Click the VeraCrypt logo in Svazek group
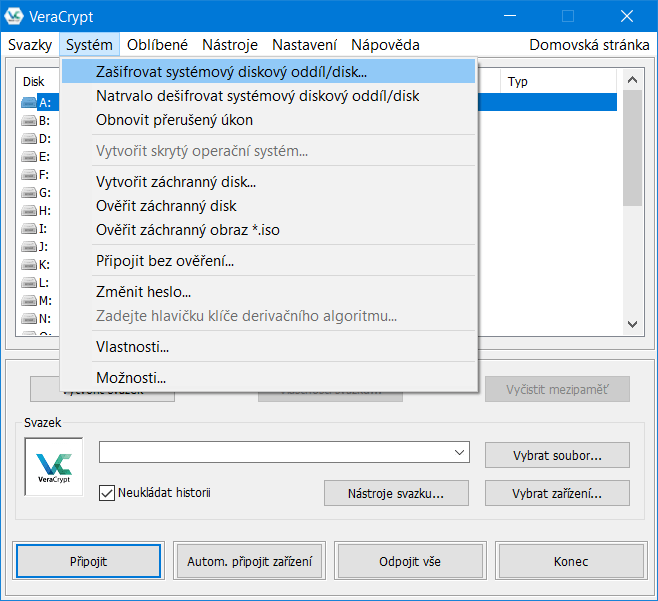 coord(54,467)
